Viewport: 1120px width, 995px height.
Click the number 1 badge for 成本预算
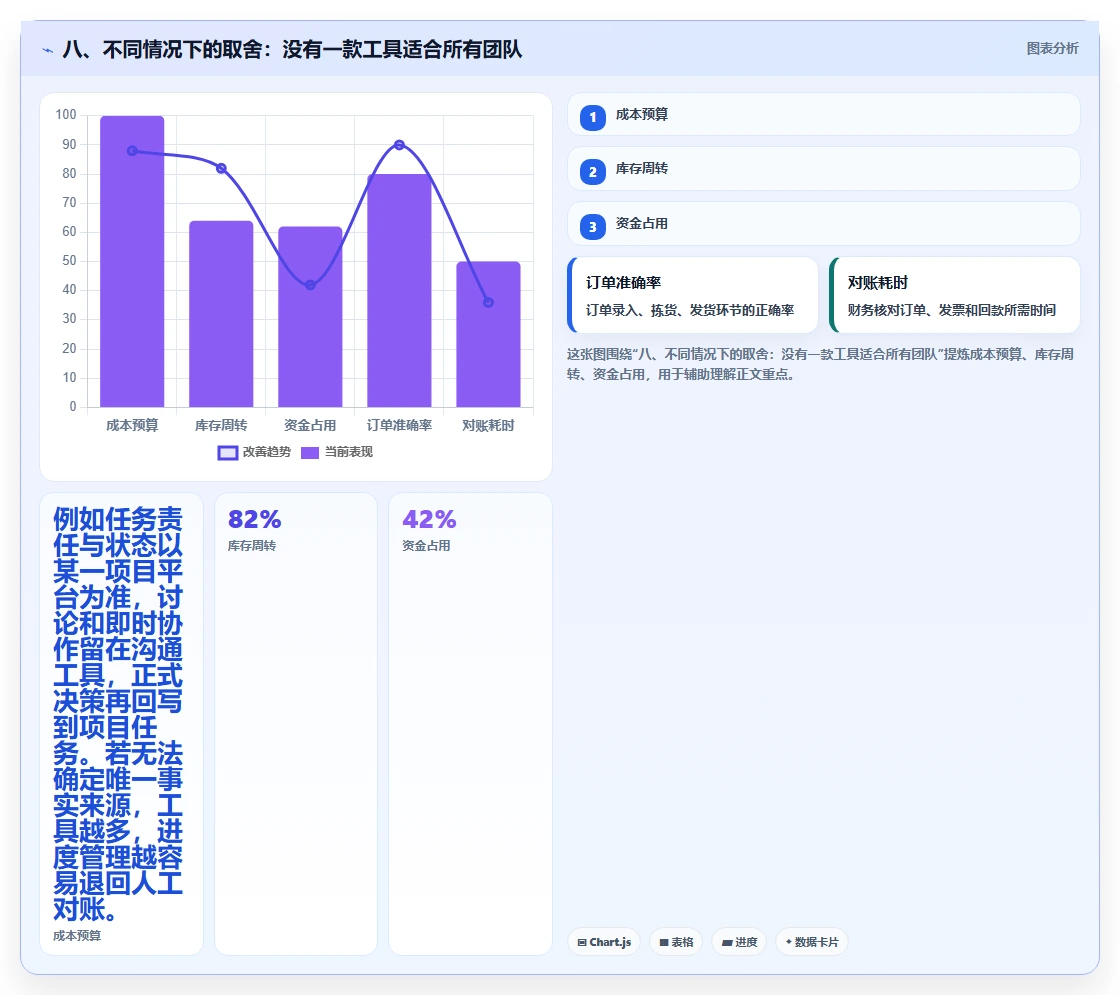coord(592,117)
